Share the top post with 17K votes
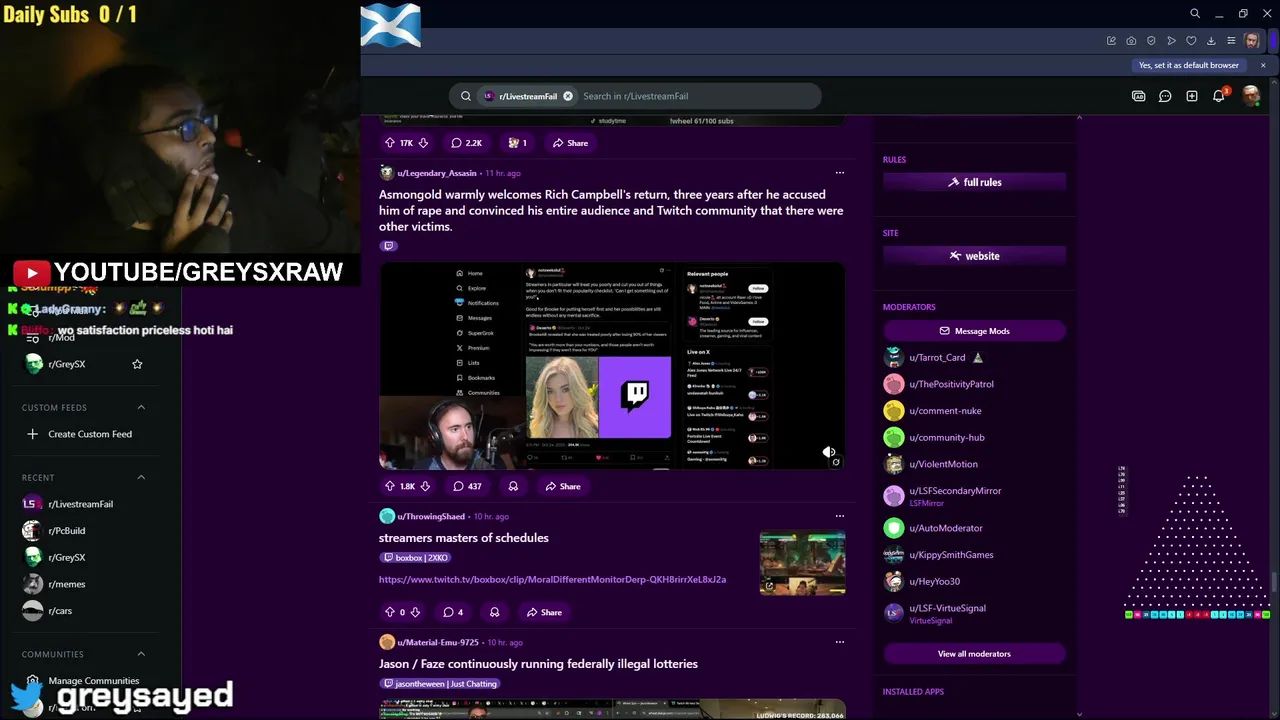 click(x=570, y=143)
